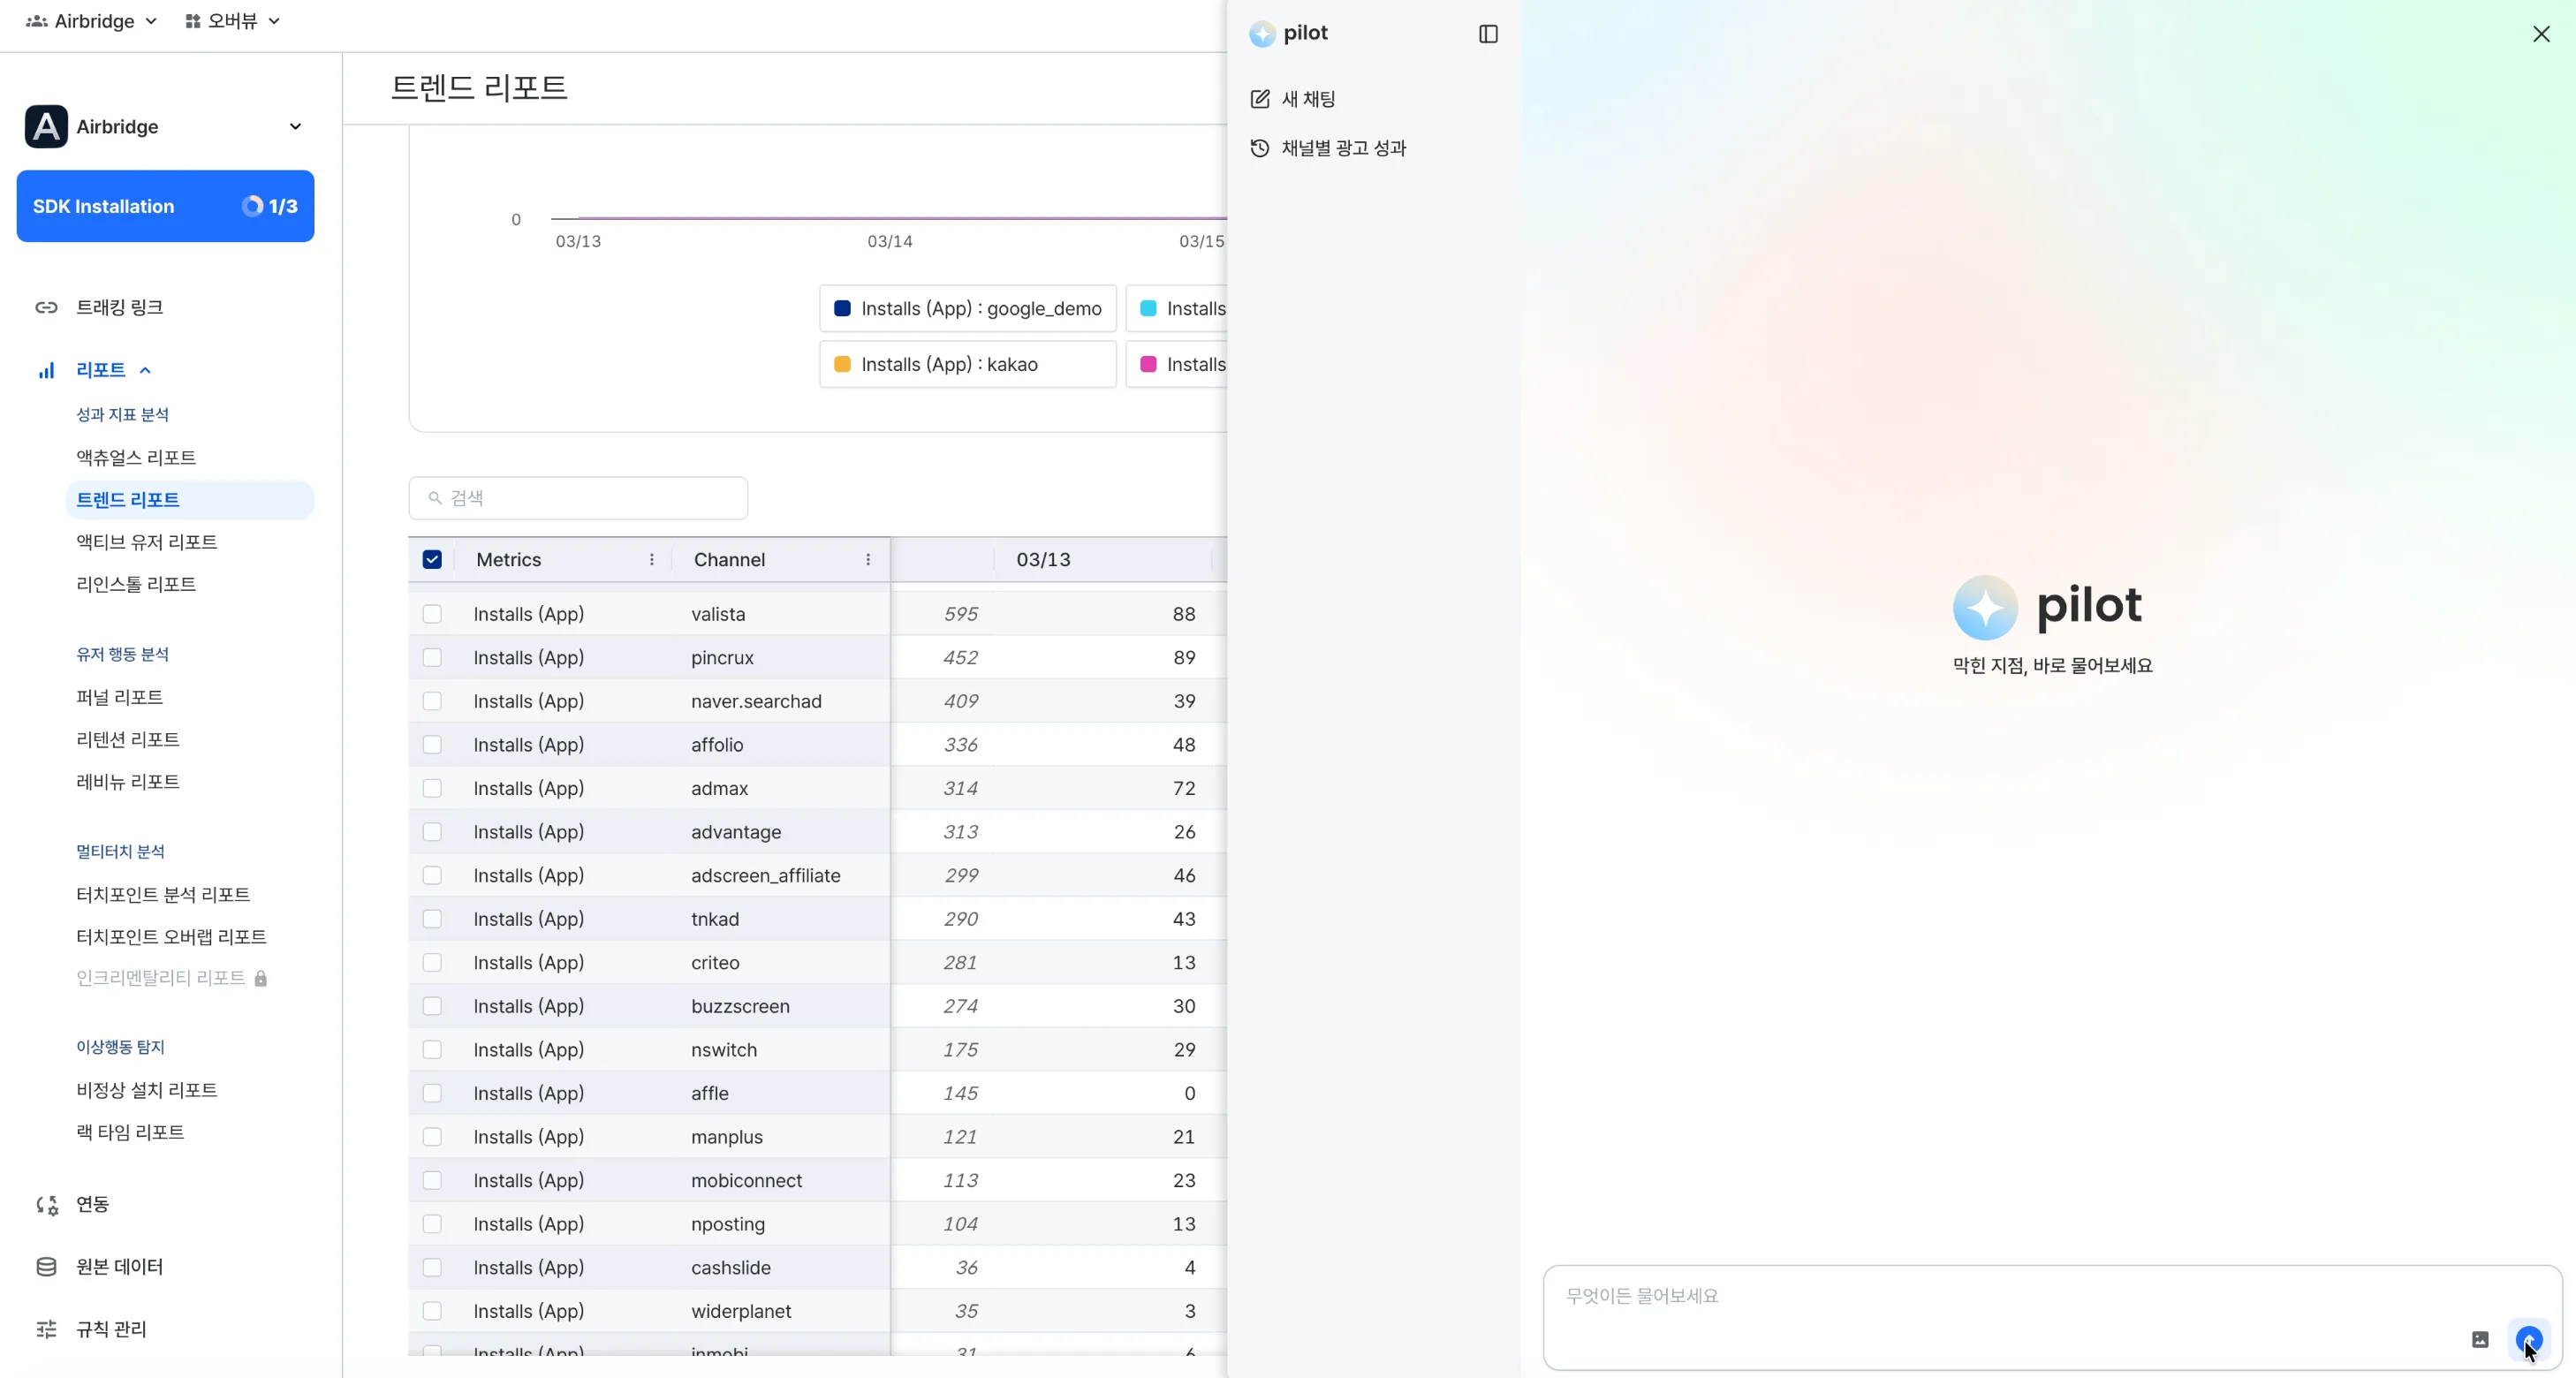Open 리인스톨 리포트

[136, 584]
